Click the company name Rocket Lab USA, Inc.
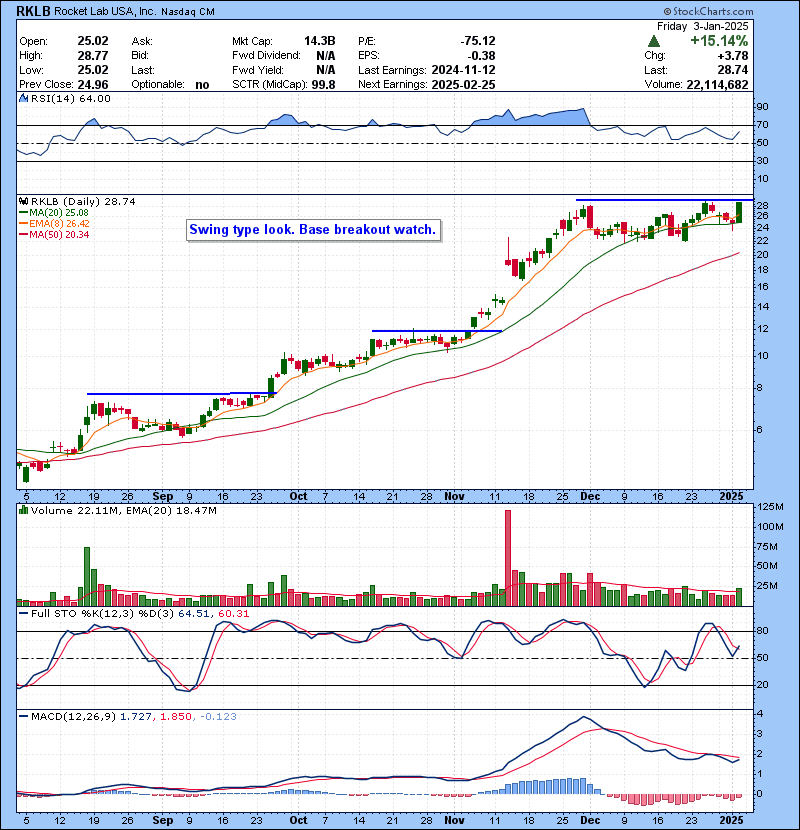Image resolution: width=800 pixels, height=830 pixels. point(105,11)
